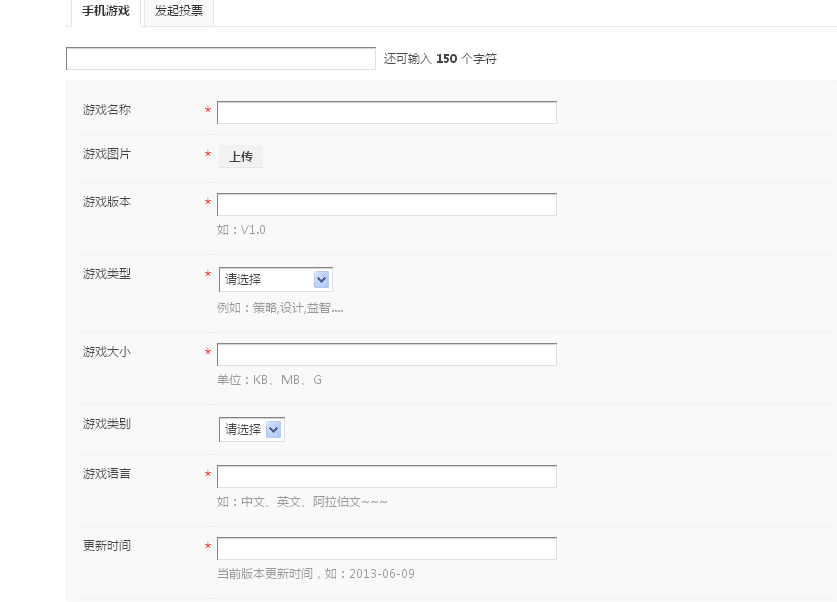Click the red asterisk beside 游戏图片
837x602 pixels.
coord(207,155)
